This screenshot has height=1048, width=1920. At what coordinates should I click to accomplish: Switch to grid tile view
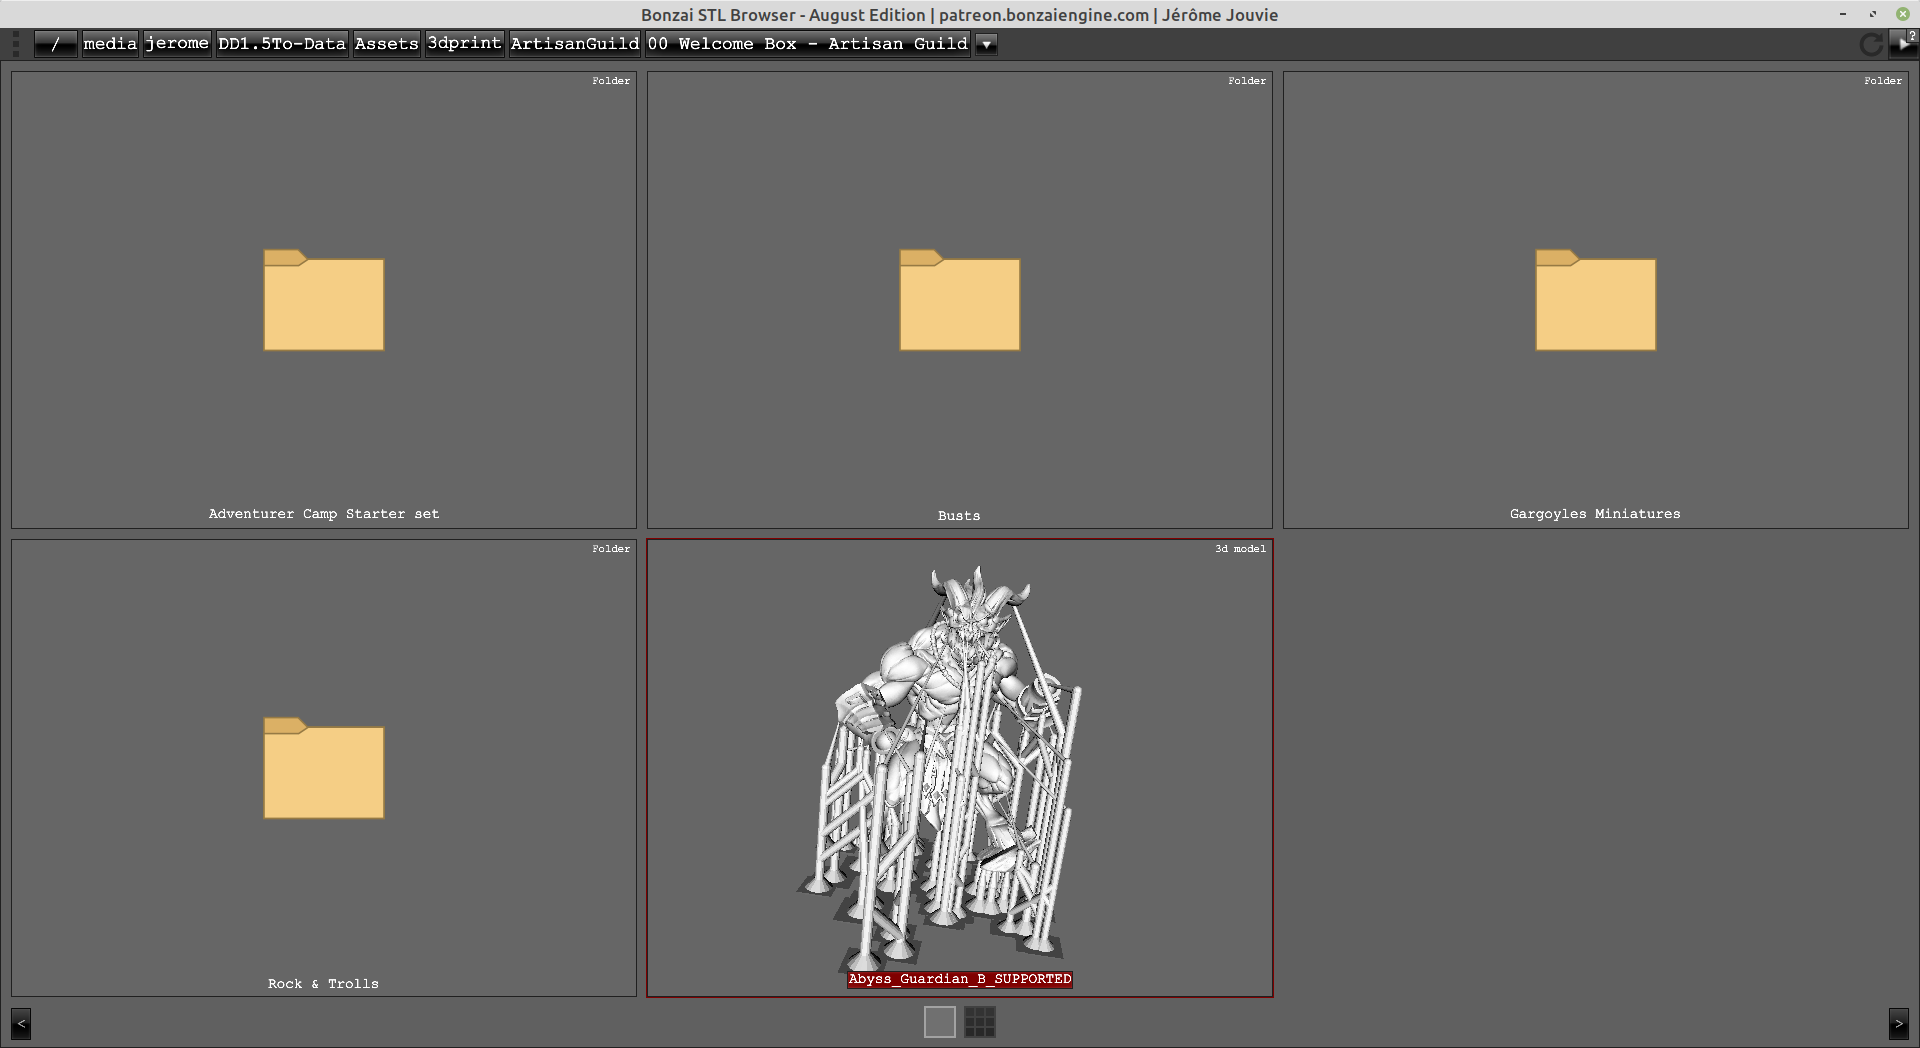[x=980, y=1022]
